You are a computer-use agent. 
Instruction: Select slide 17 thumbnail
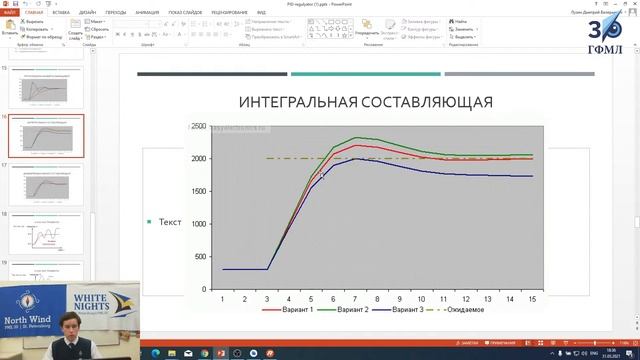click(46, 184)
